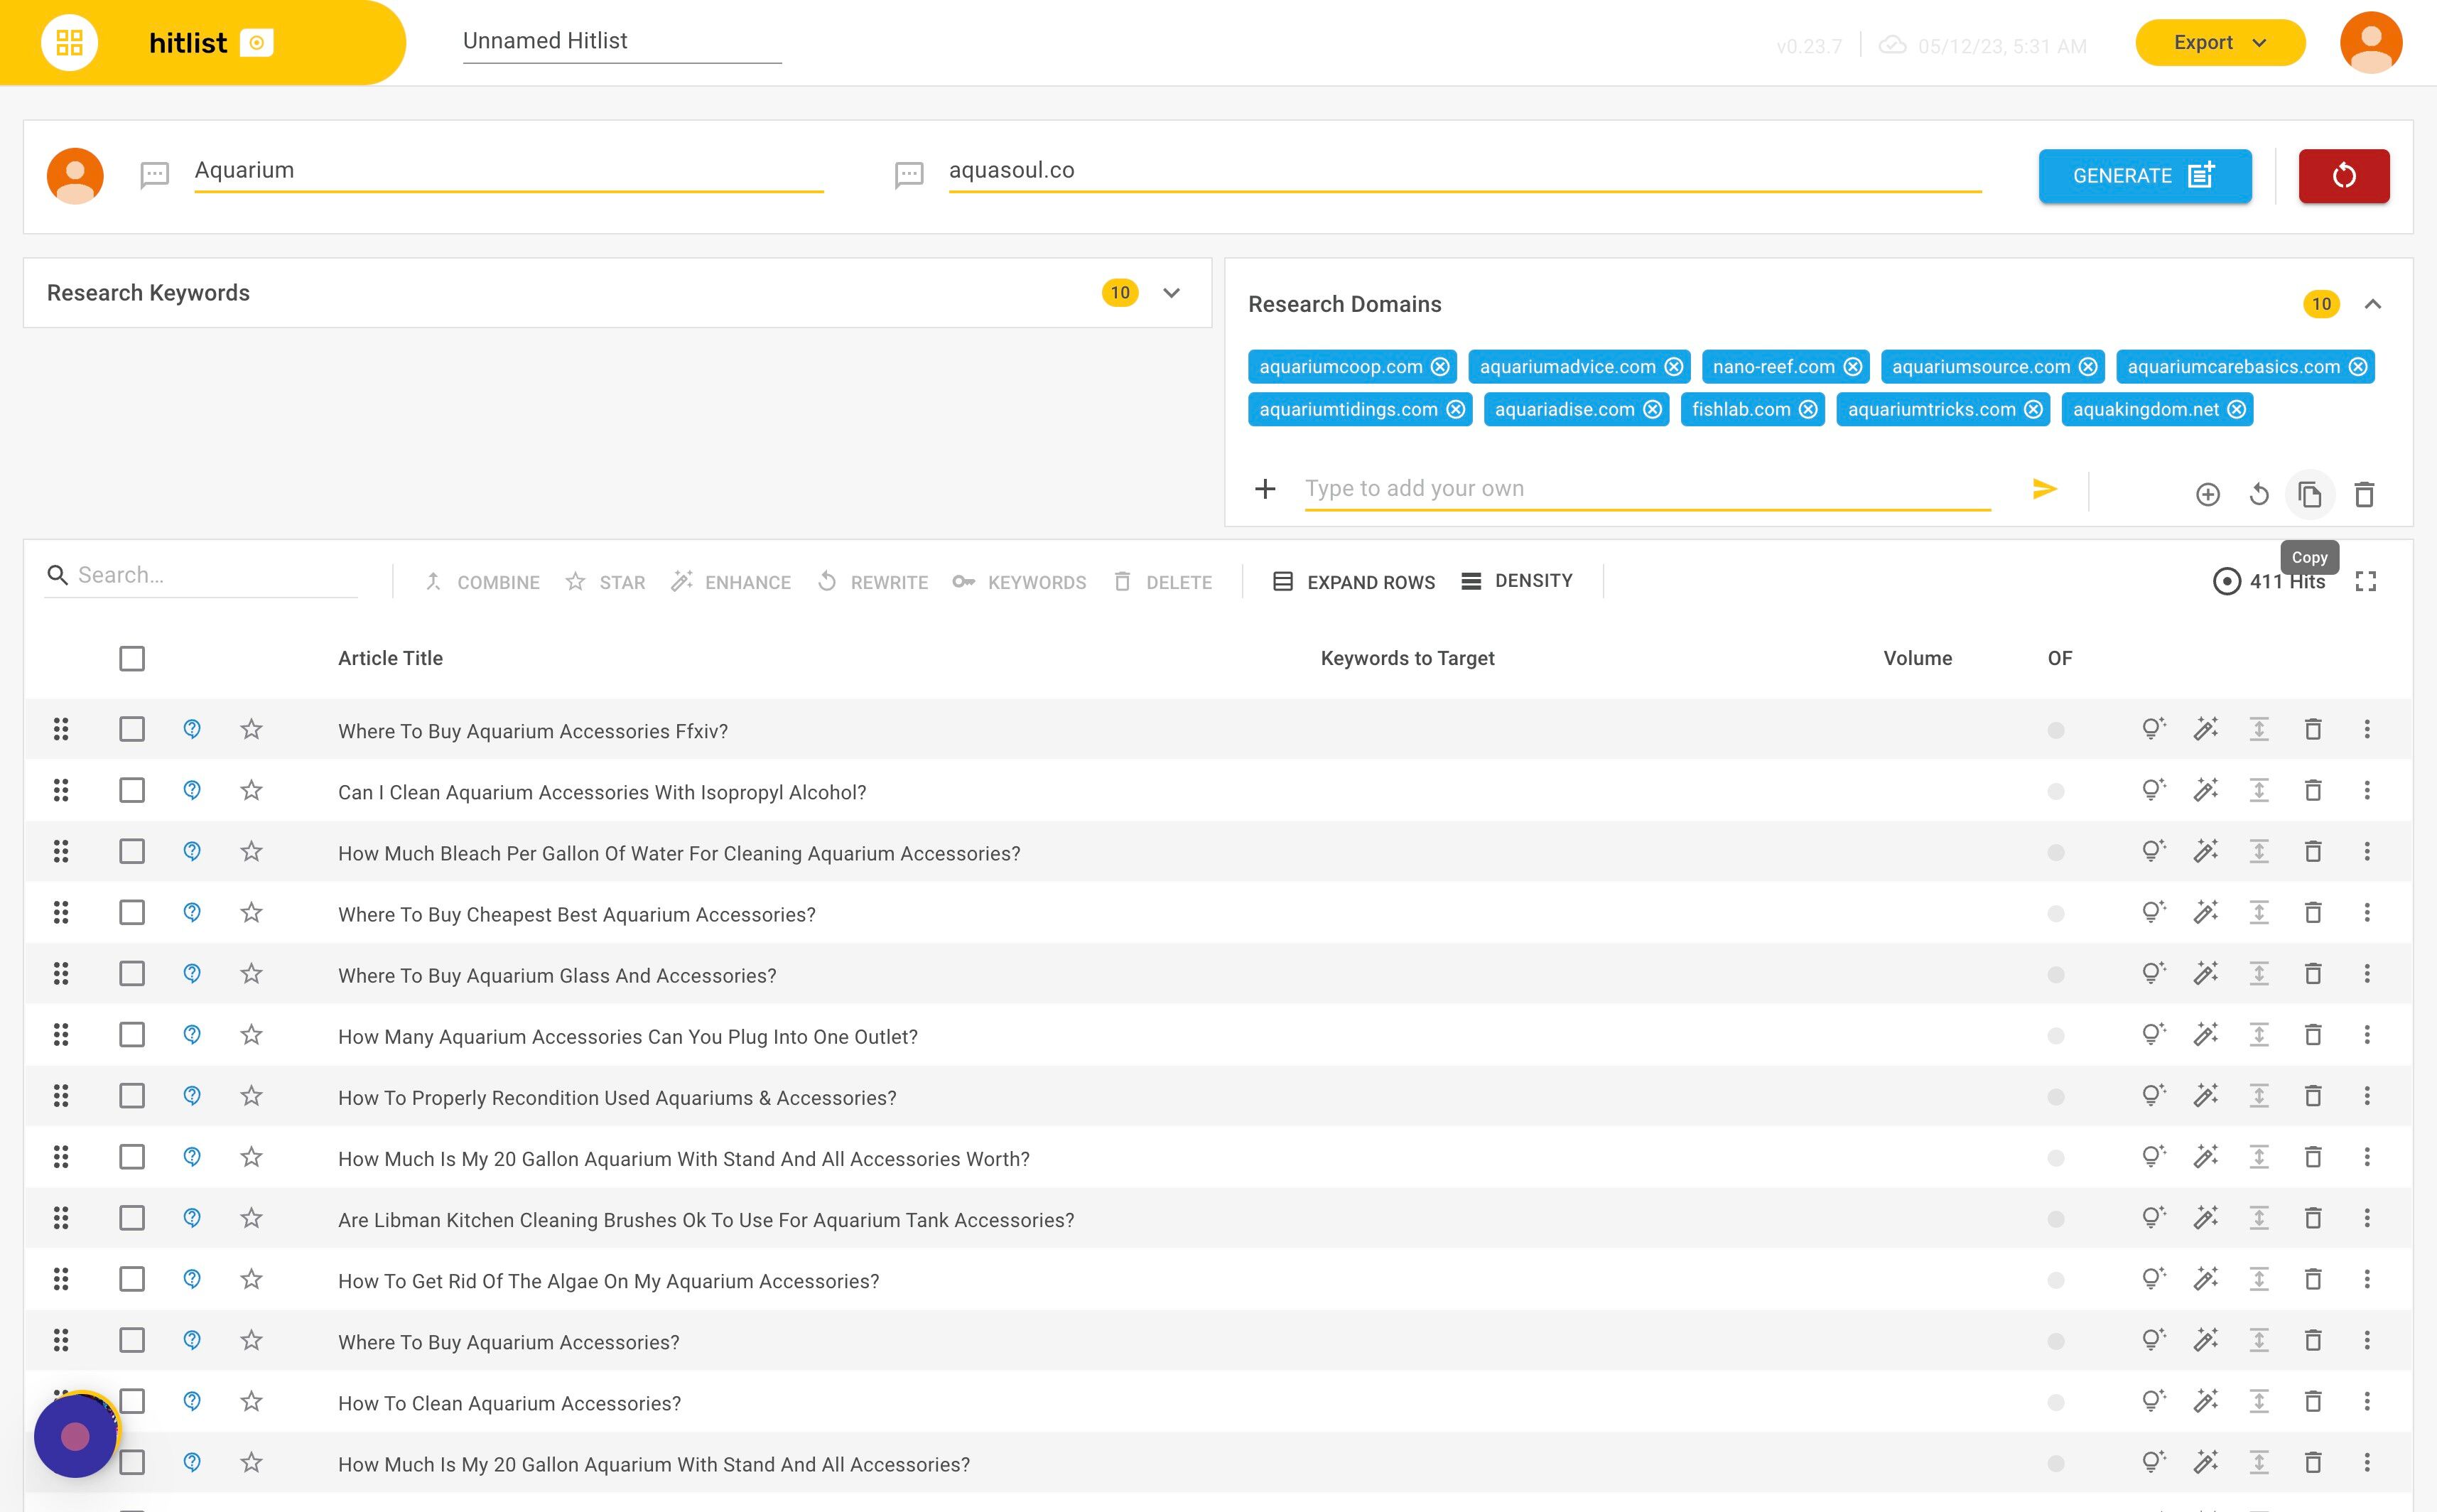Click the cloud sync status icon
Viewport: 2437px width, 1512px height.
(x=1891, y=45)
